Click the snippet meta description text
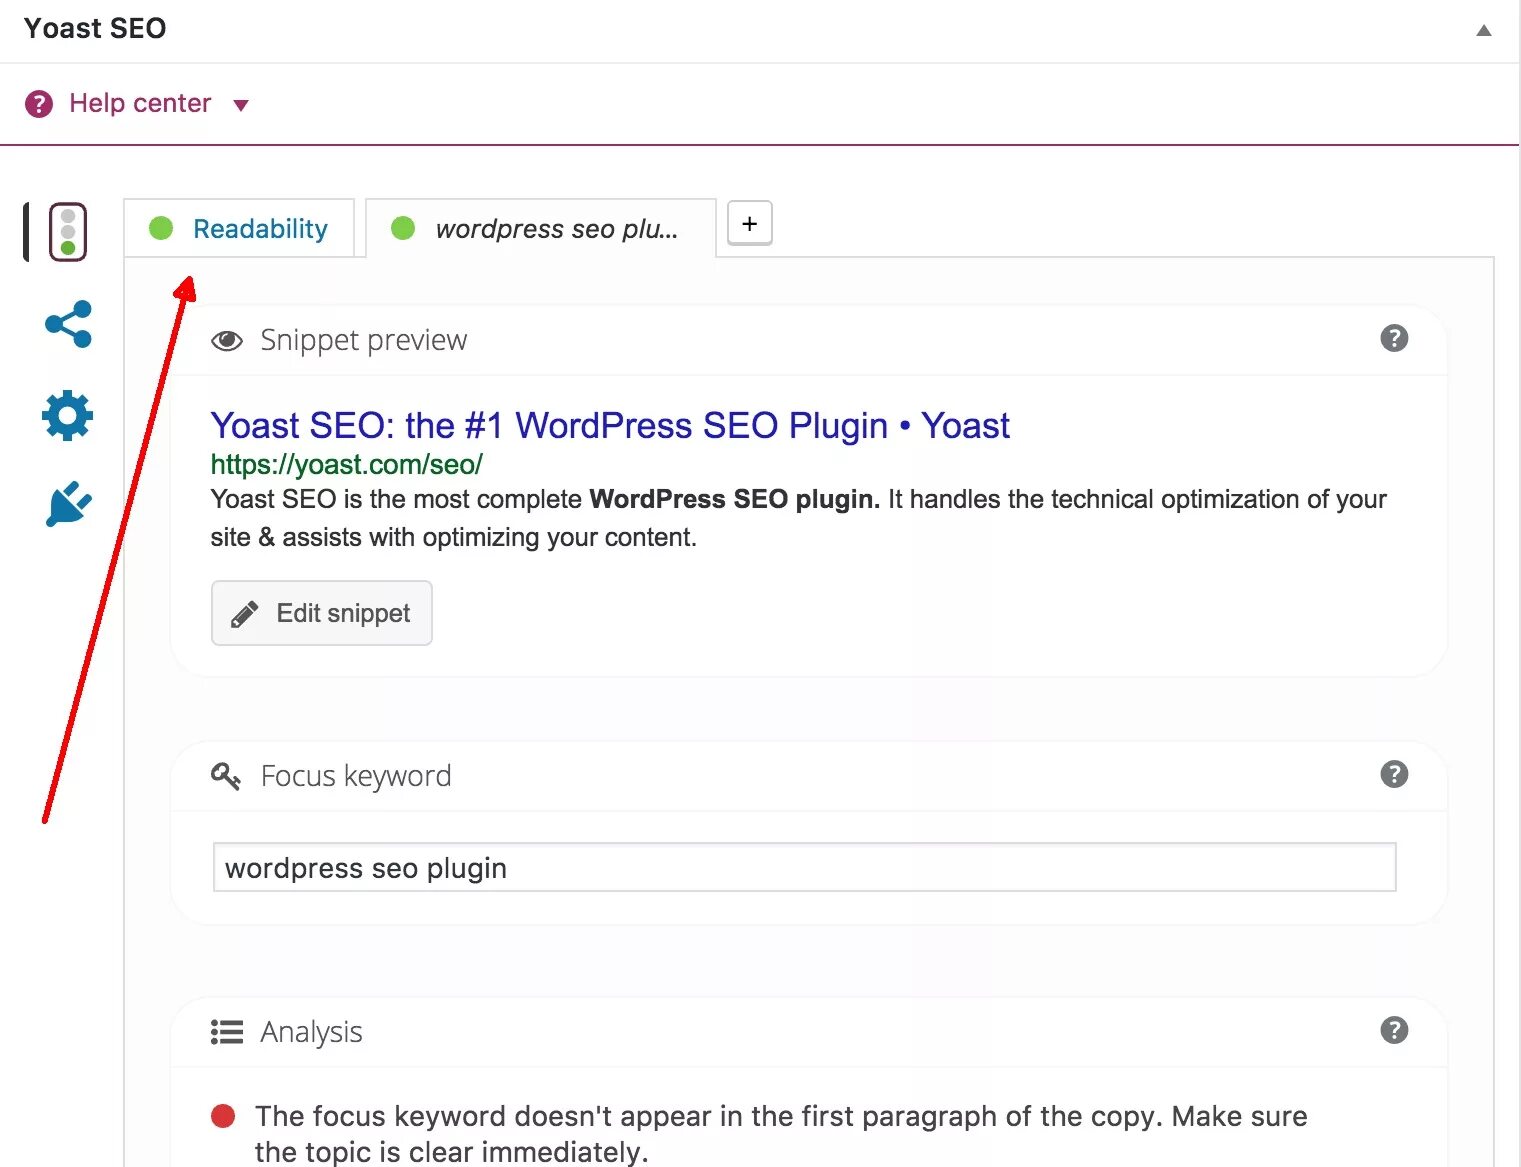The image size is (1521, 1167). click(798, 518)
